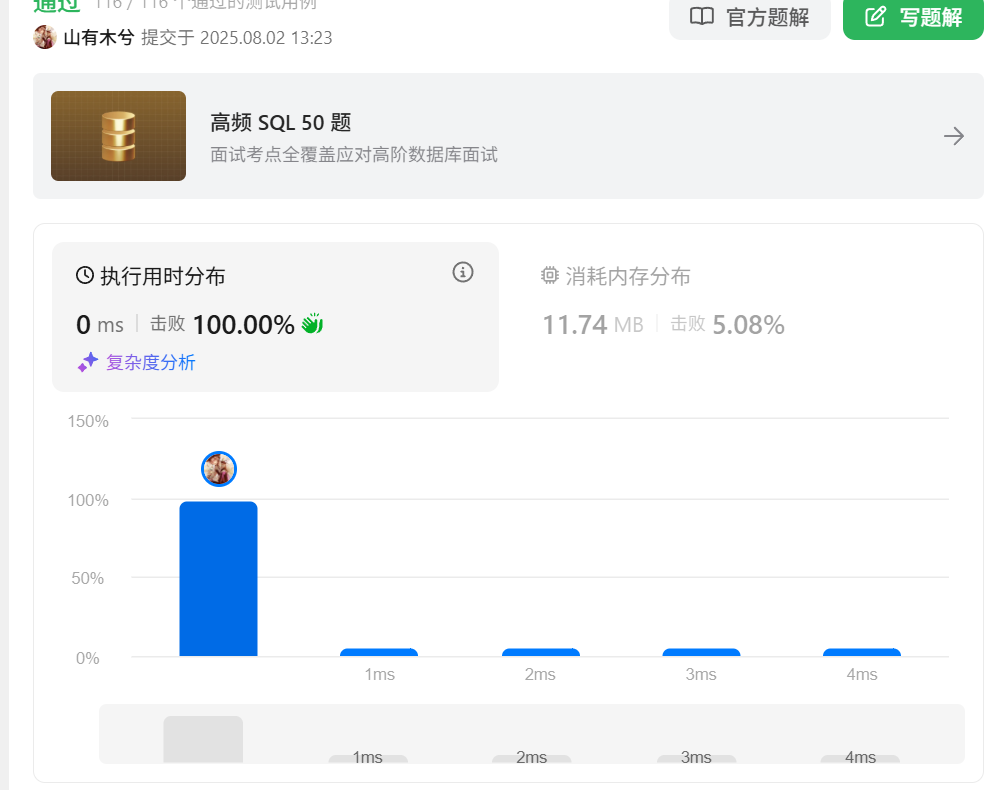985x790 pixels.
Task: Click the avatar marker above chart bar
Action: [x=219, y=469]
